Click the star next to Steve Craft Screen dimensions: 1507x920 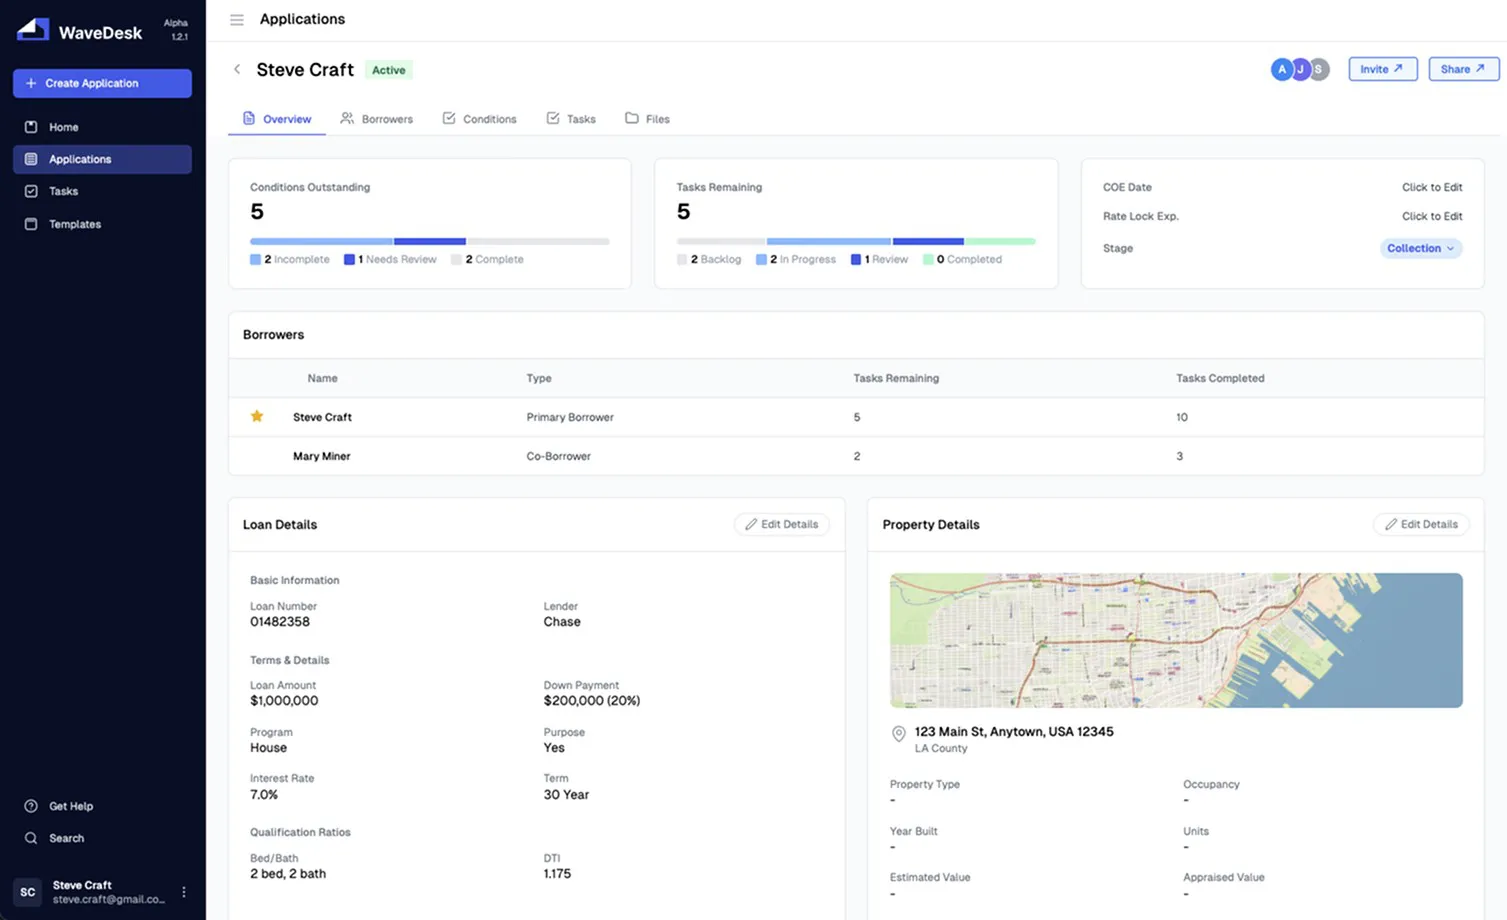point(257,416)
